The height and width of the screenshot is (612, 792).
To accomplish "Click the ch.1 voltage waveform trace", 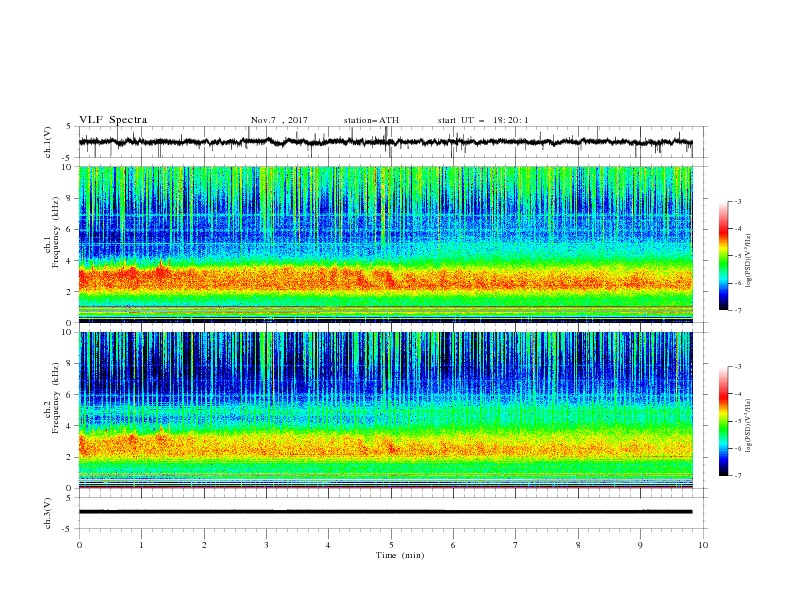I will [x=385, y=142].
